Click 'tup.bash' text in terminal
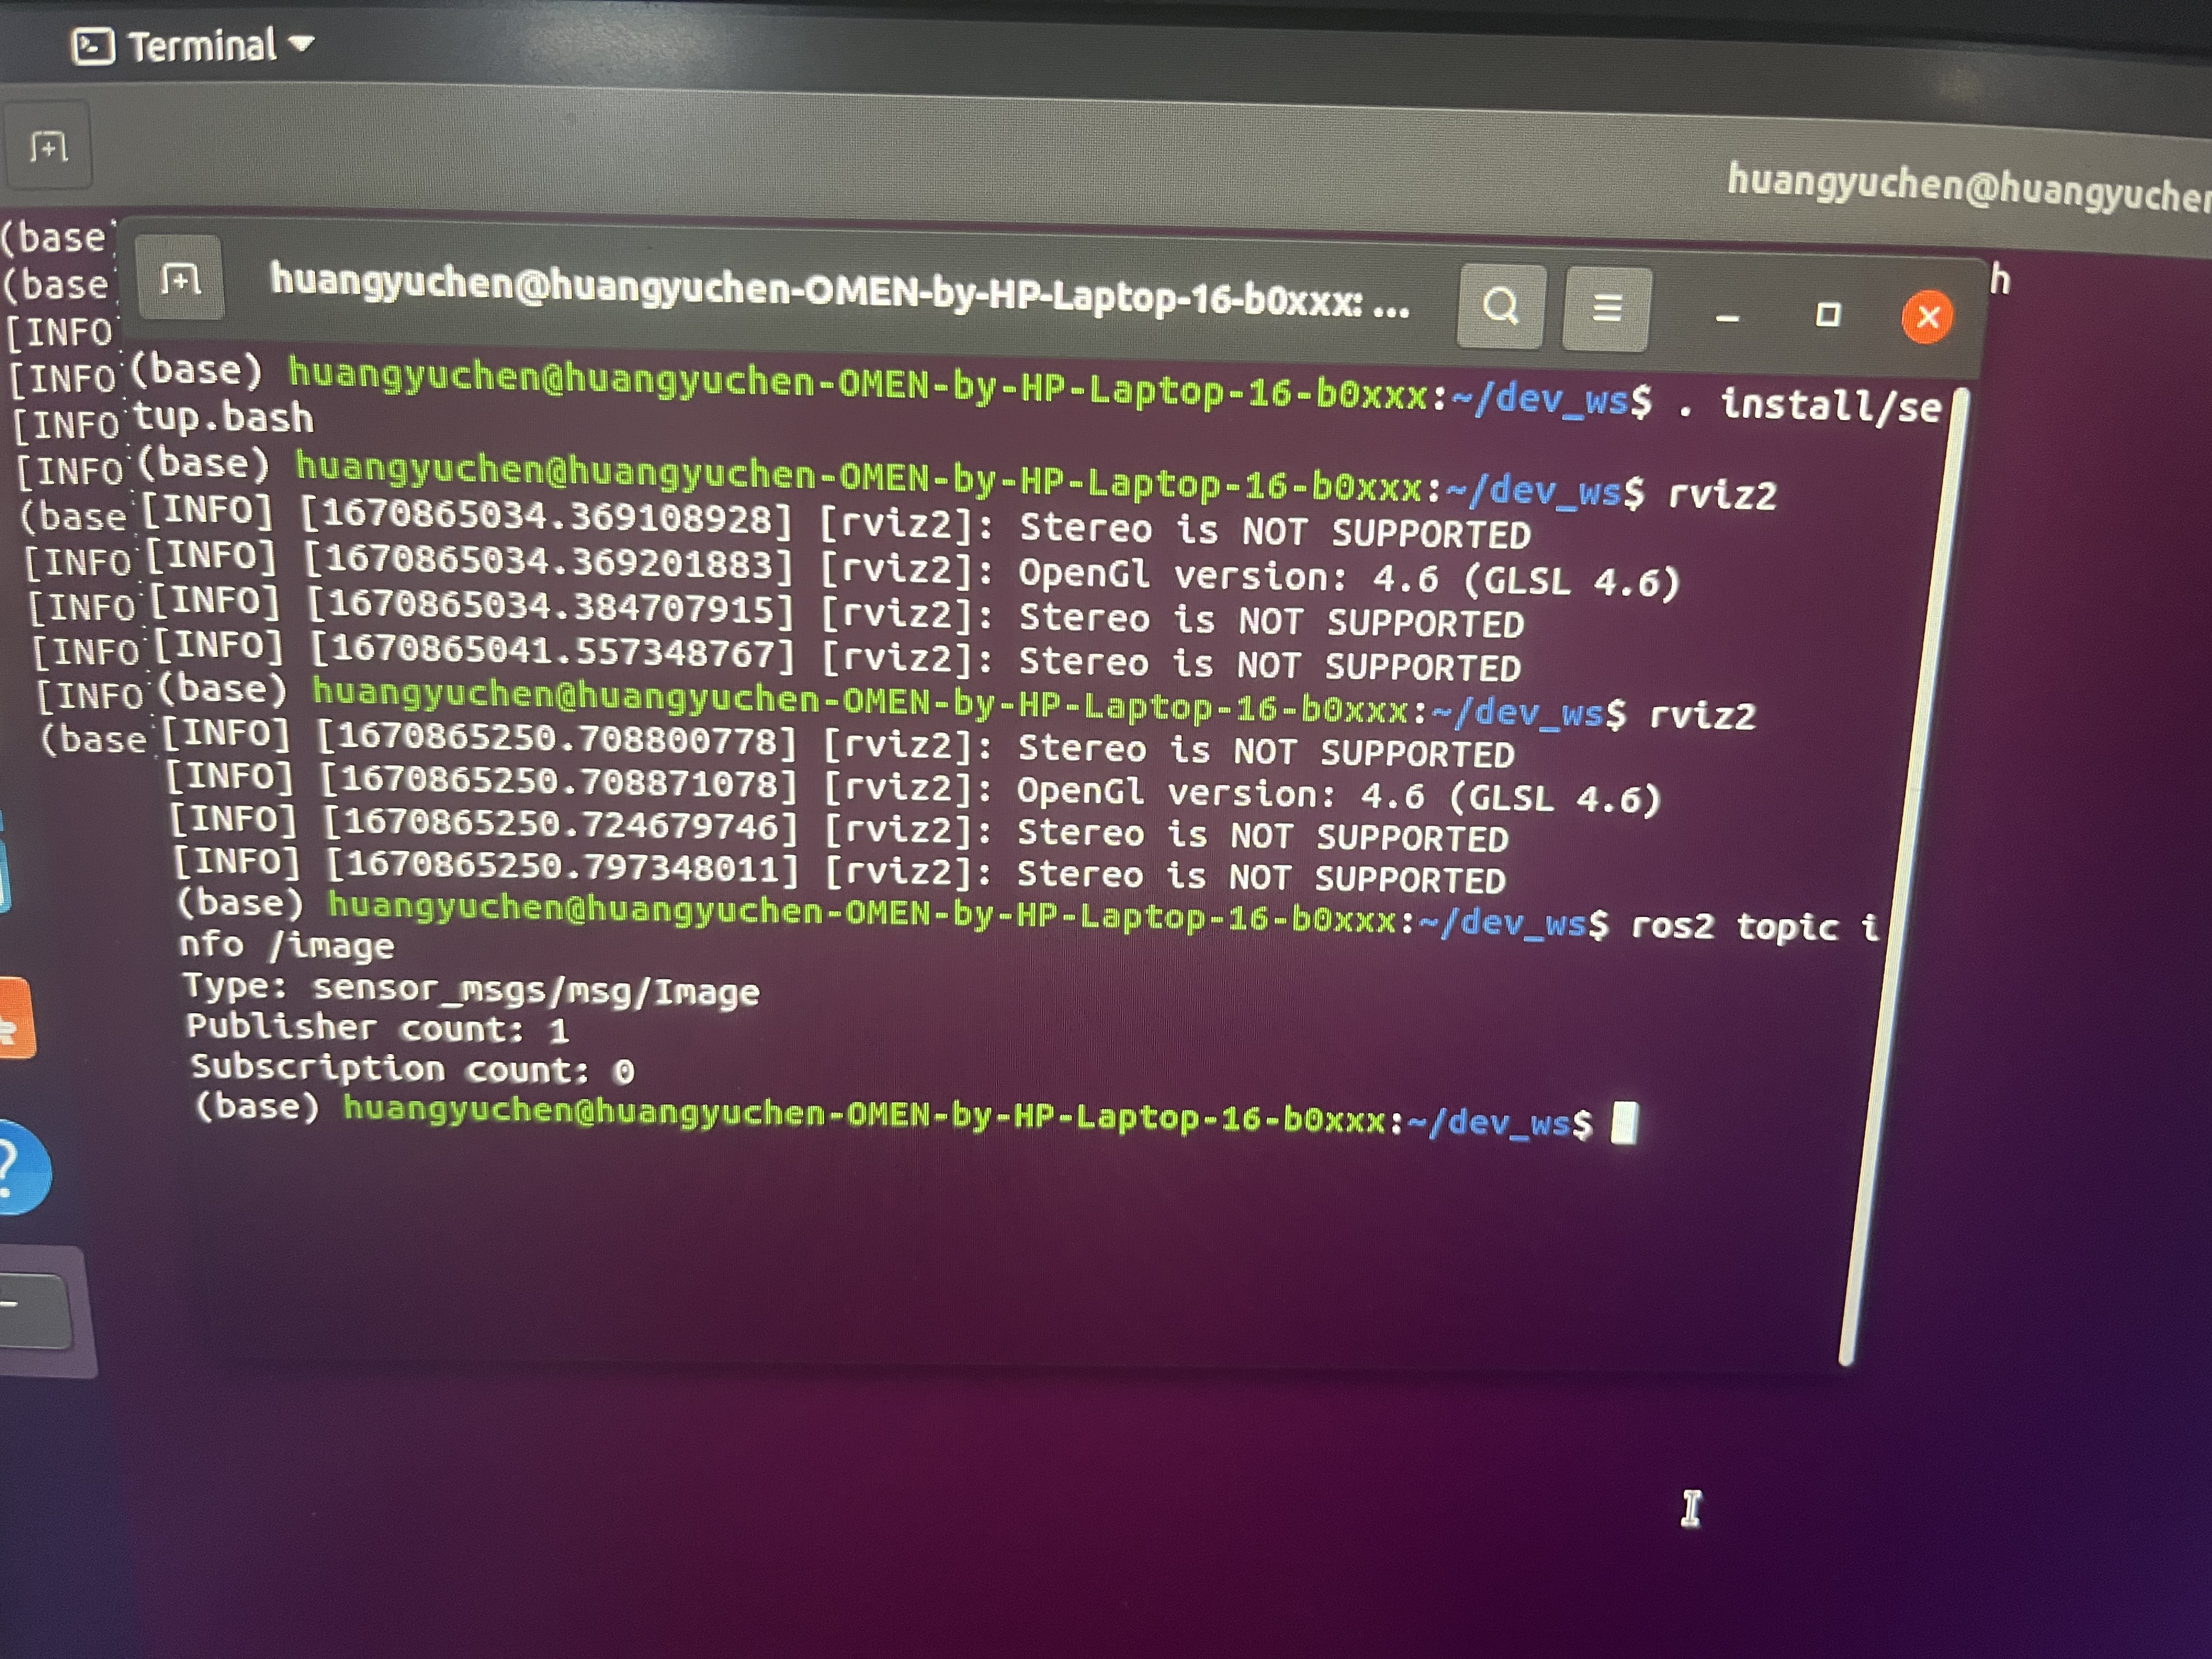The height and width of the screenshot is (1659, 2212). coord(223,417)
